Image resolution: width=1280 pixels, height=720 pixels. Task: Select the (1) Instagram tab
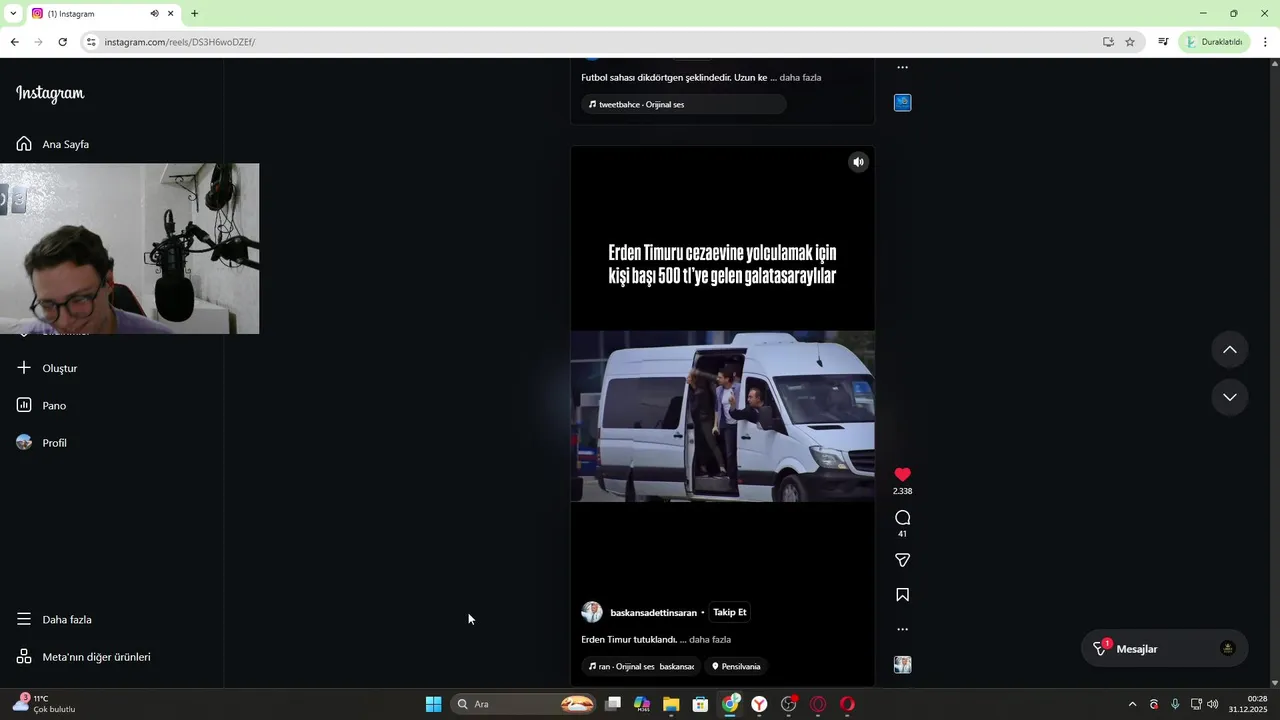point(103,14)
